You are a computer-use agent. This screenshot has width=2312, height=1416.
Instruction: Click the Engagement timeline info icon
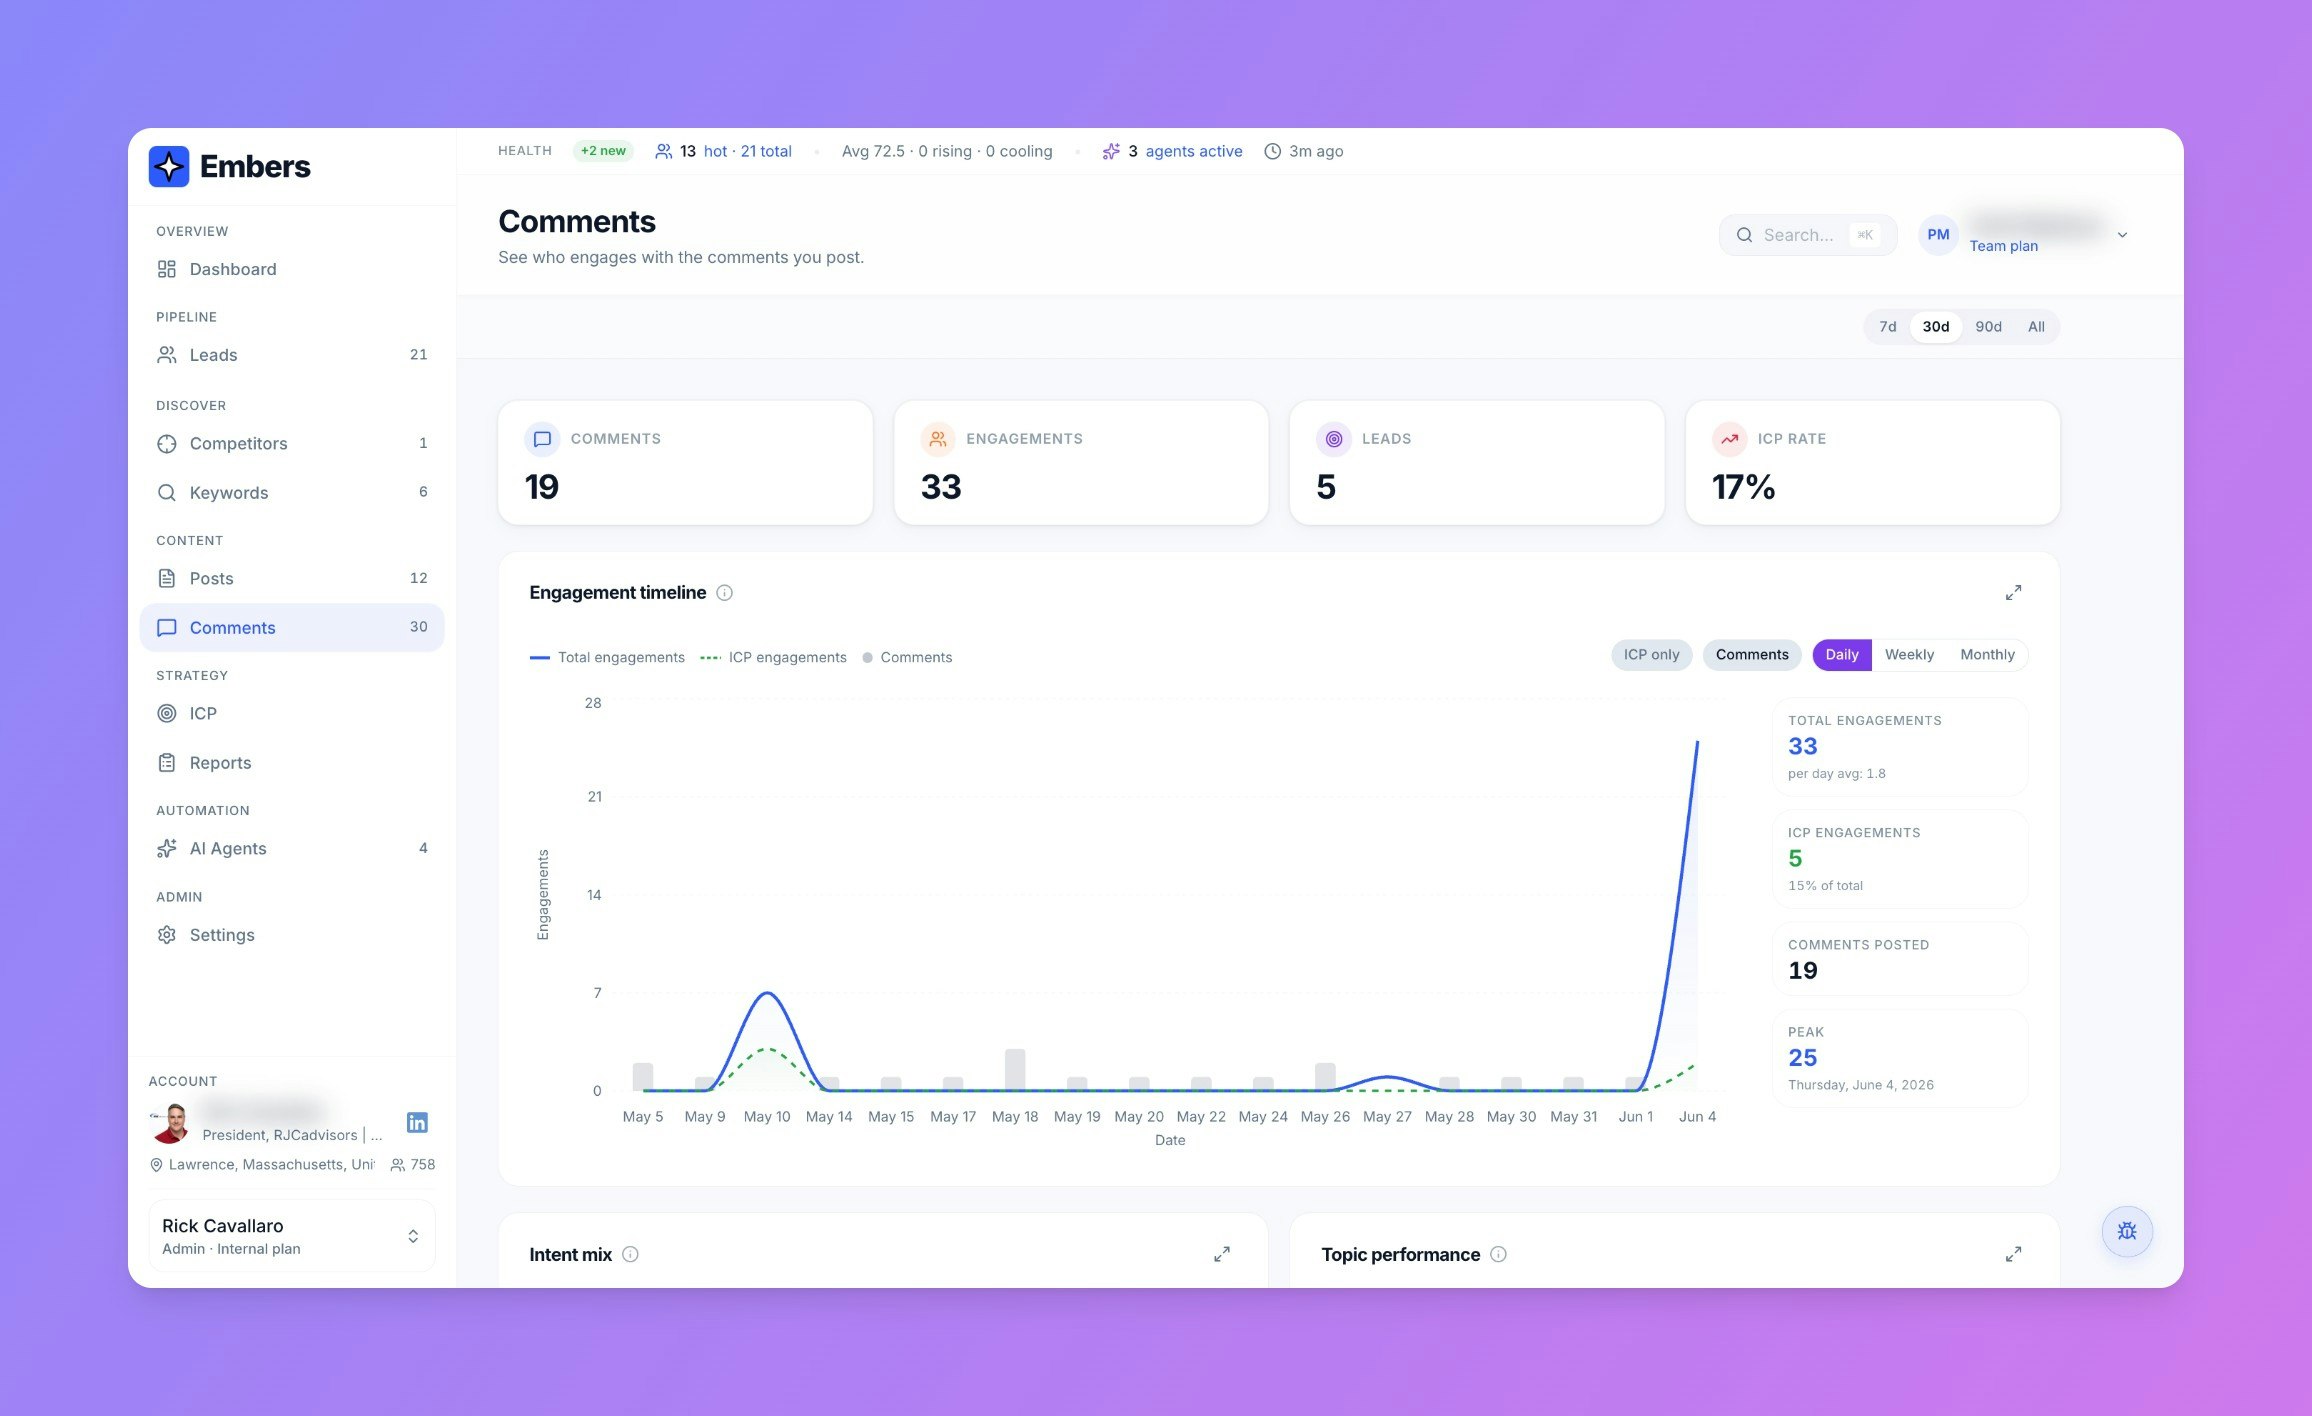coord(725,593)
